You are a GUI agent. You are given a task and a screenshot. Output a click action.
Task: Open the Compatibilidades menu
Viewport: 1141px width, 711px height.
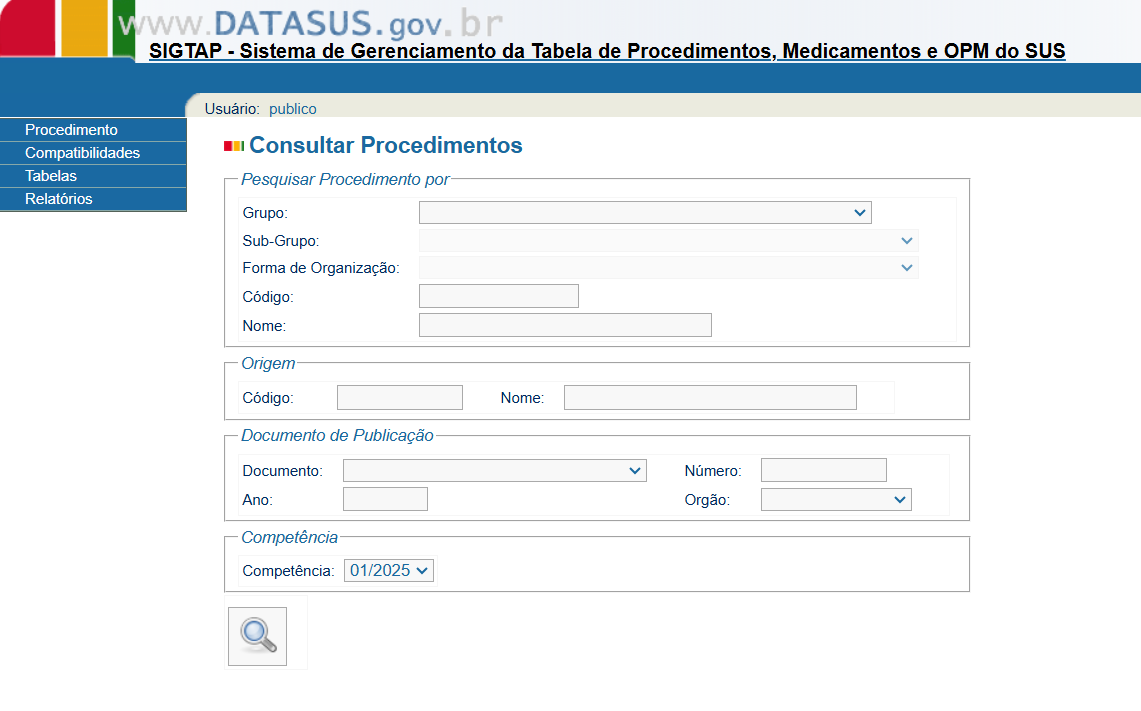[82, 153]
